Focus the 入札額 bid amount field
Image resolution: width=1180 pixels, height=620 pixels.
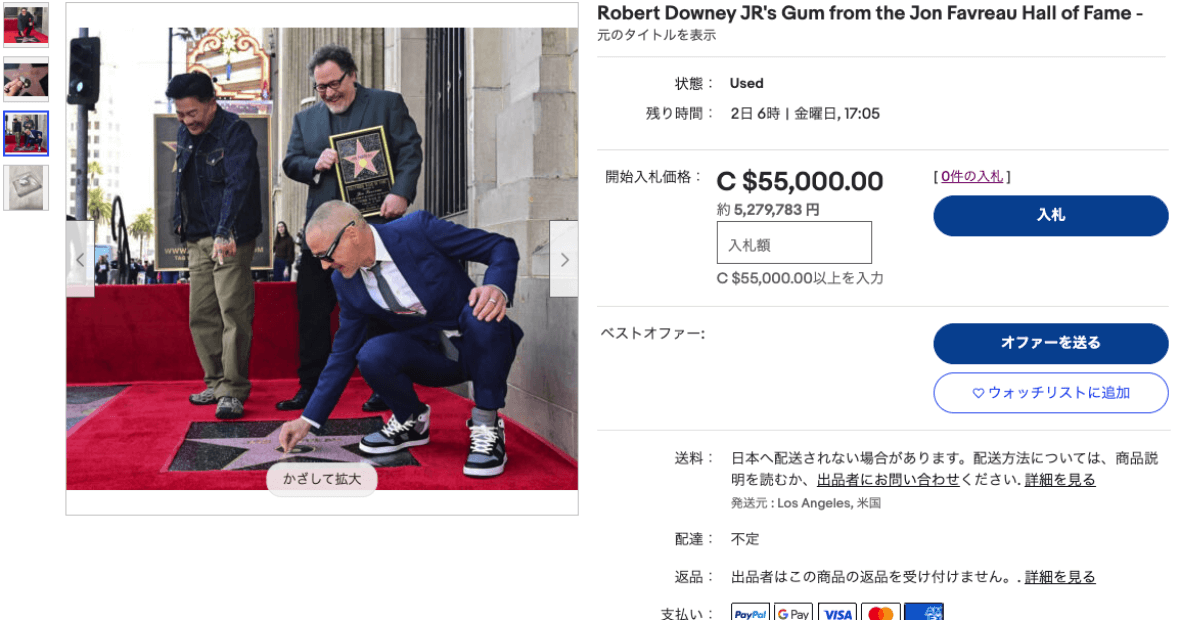pyautogui.click(x=794, y=242)
